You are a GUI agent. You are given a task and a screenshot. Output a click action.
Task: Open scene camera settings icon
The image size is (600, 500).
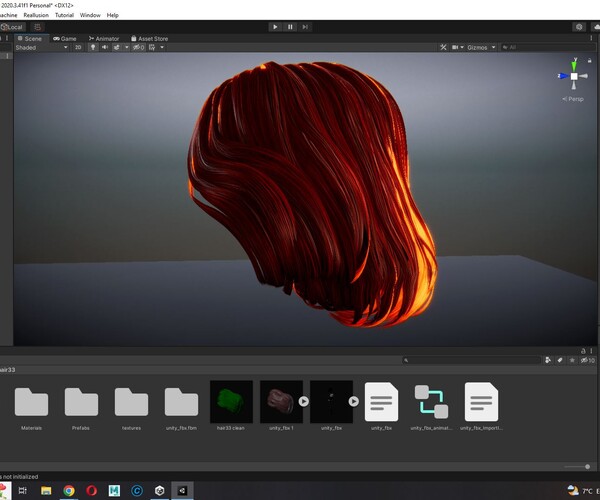455,47
